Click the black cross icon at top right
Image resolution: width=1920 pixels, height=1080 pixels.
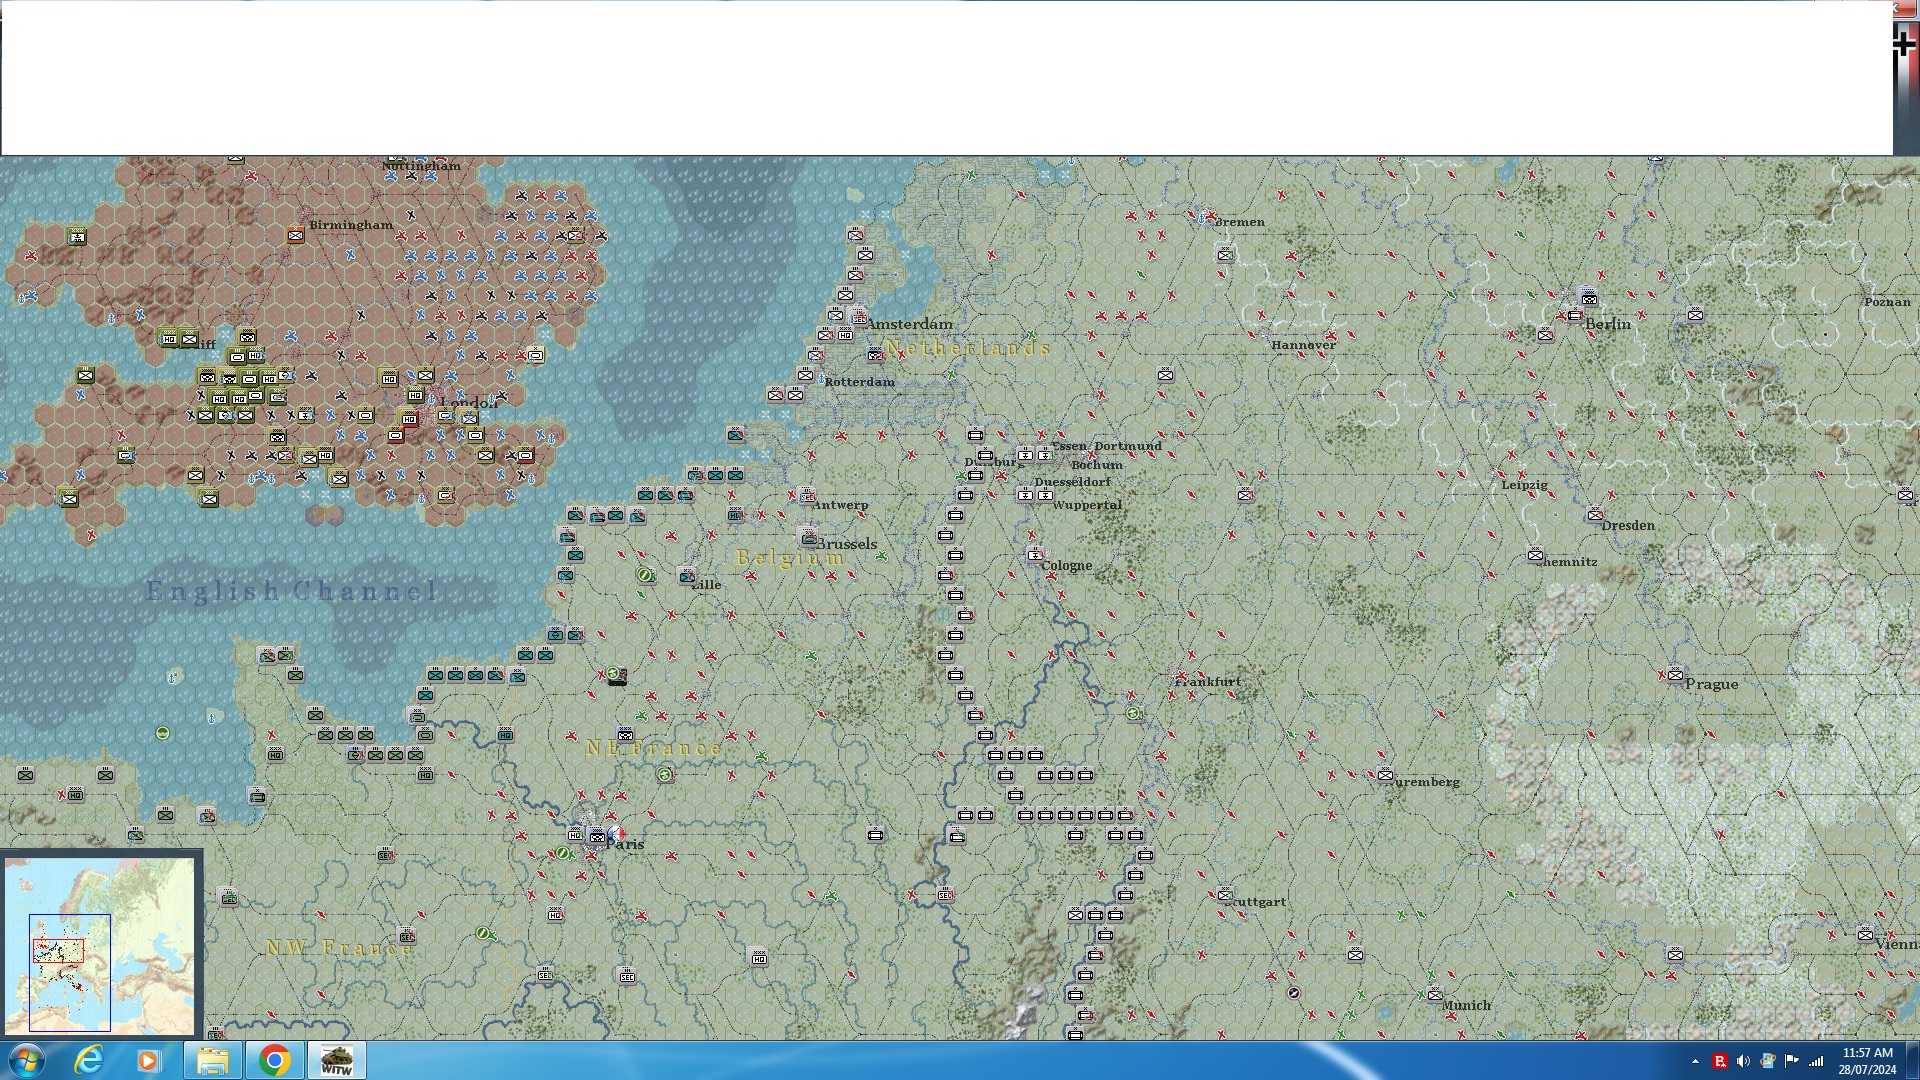pos(1904,44)
